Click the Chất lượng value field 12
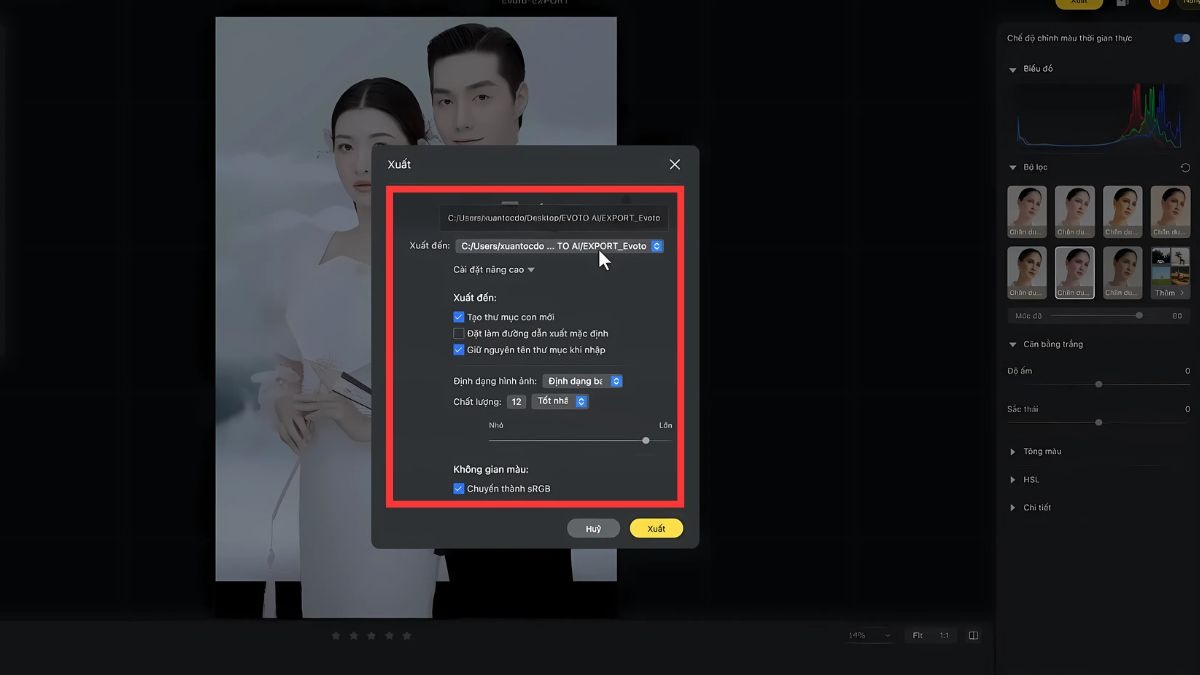 (x=516, y=401)
